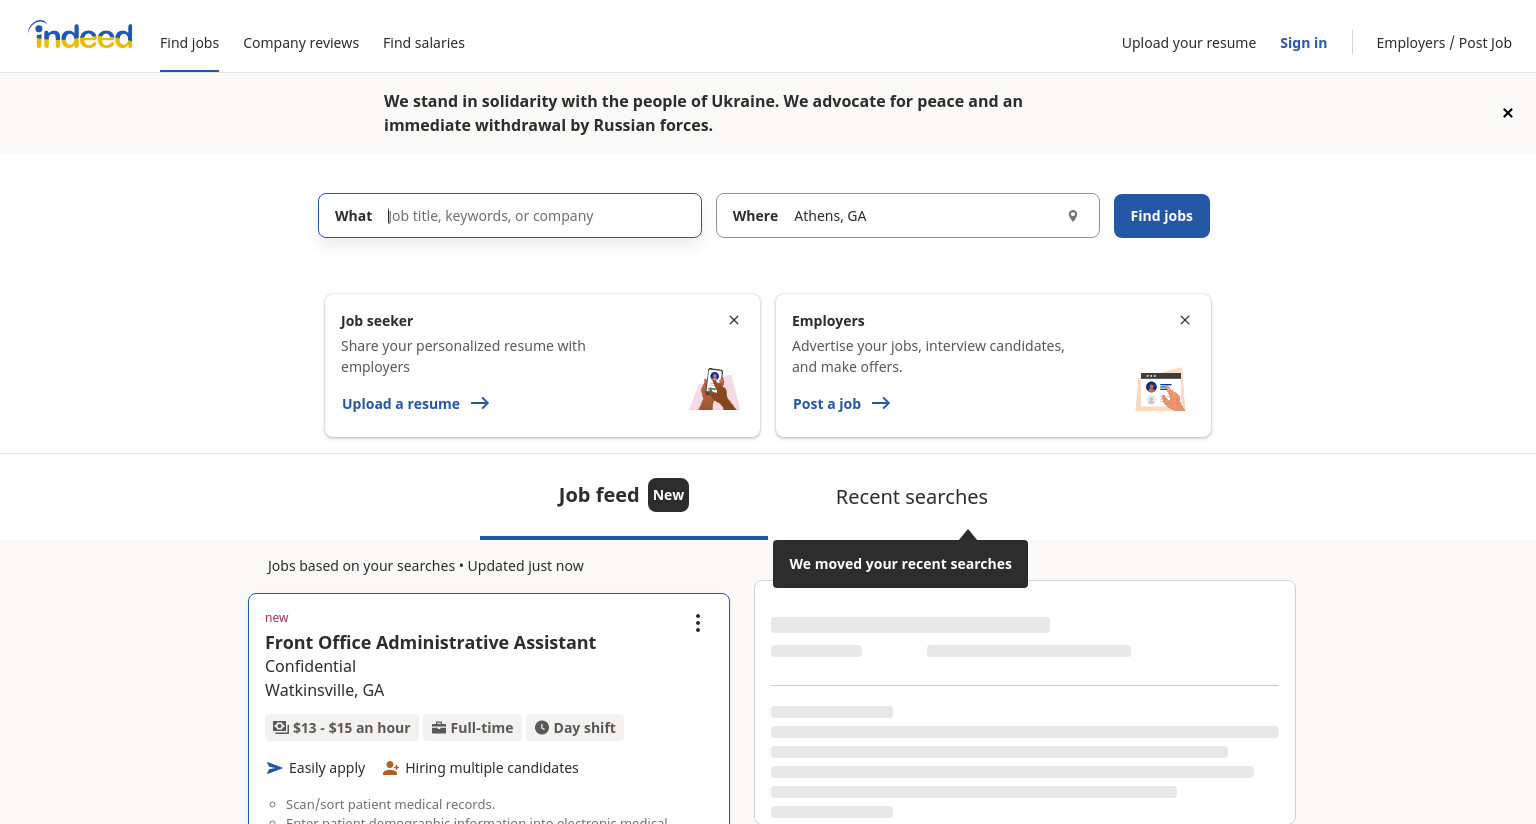Screen dimensions: 1536x824
Task: Click the Job seeker phone illustration
Action: pyautogui.click(x=714, y=389)
